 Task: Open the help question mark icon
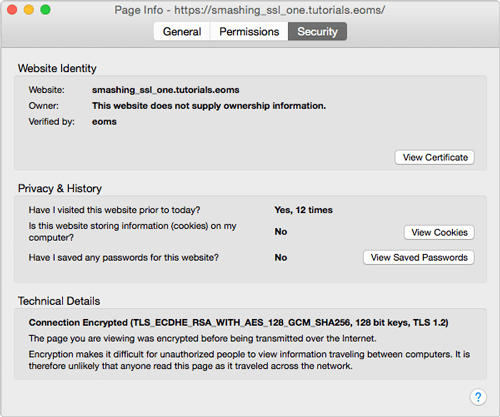point(478,397)
